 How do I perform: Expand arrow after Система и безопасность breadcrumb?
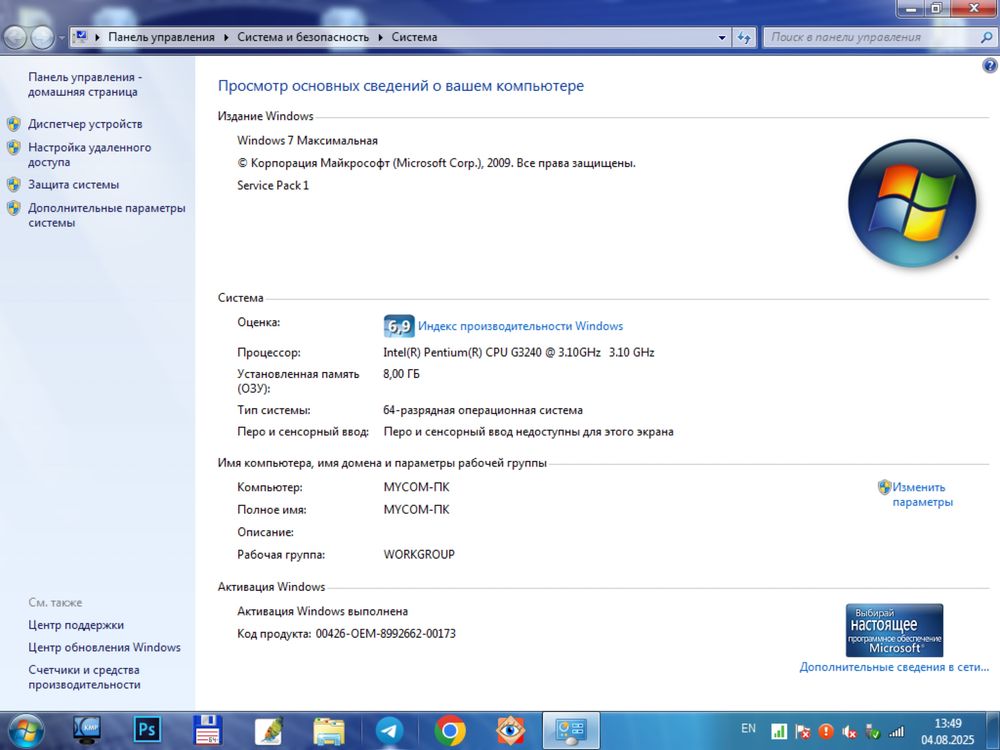pos(381,38)
